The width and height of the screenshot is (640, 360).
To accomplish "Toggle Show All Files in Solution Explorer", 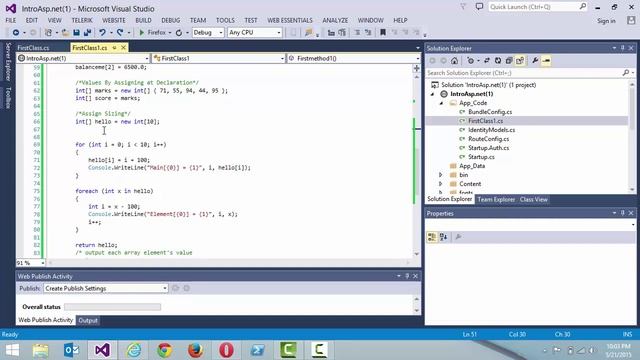I will pyautogui.click(x=520, y=61).
